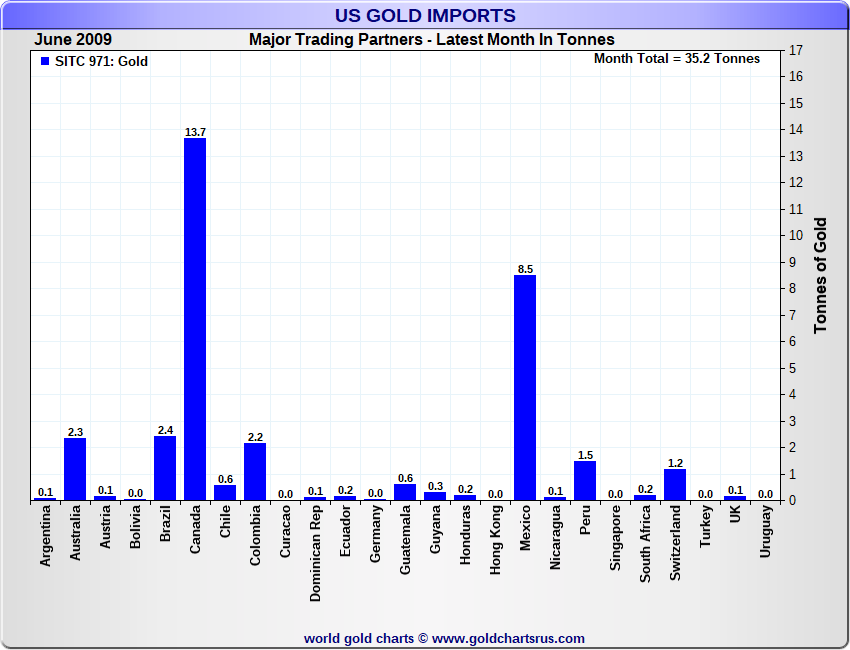Viewport: 850px width, 650px height.
Task: Click the South Africa x-axis label
Action: (x=646, y=547)
